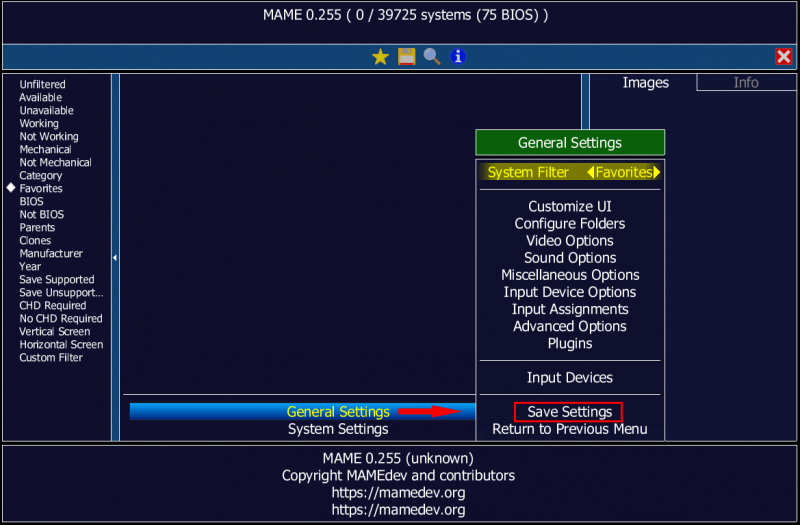Choose the CHD Required filter
800x525 pixels.
point(53,306)
